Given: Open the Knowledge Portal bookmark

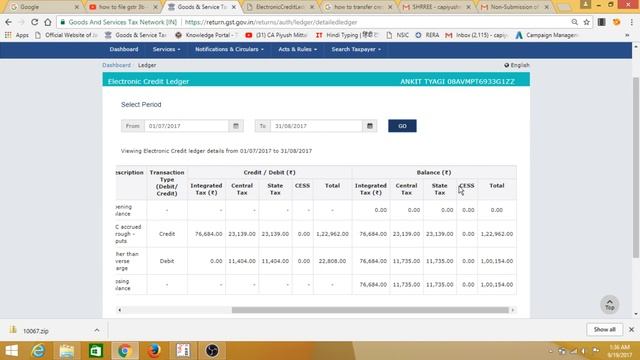Looking at the screenshot, I should click(x=206, y=35).
